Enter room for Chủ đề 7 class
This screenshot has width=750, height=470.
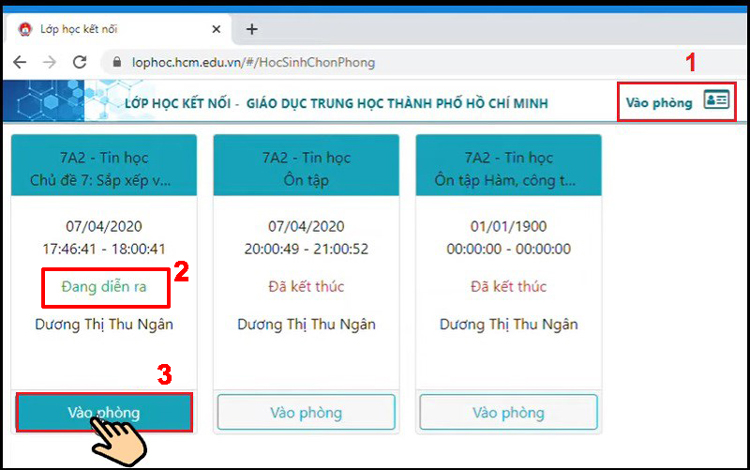click(x=104, y=413)
